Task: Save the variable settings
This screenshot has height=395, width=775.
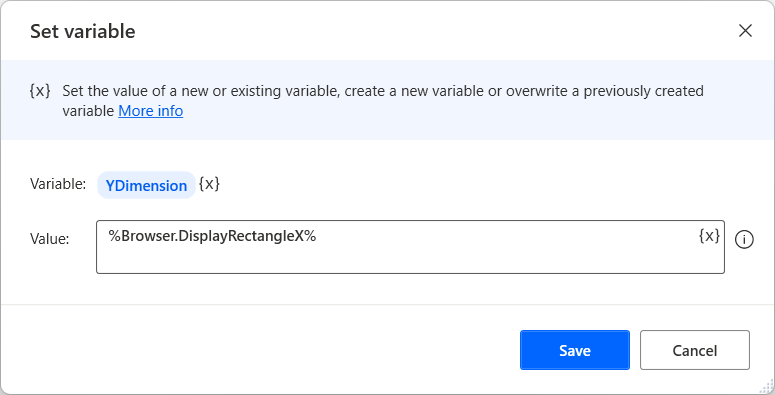Action: pyautogui.click(x=575, y=350)
